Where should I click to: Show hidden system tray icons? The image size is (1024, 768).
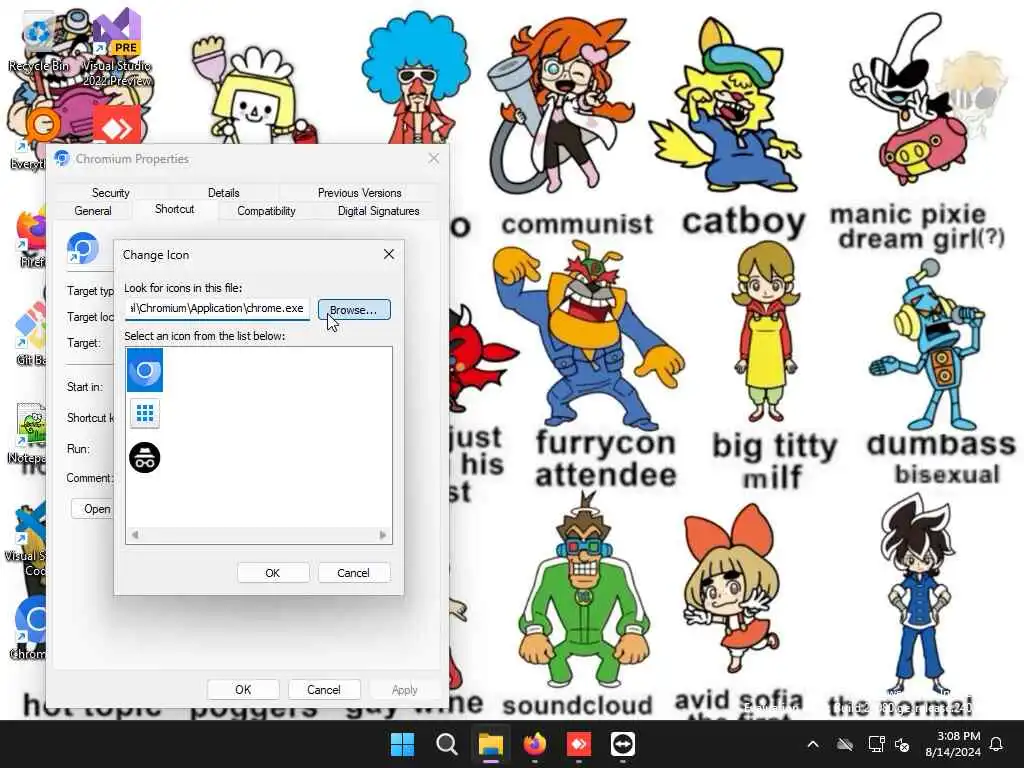tap(813, 744)
